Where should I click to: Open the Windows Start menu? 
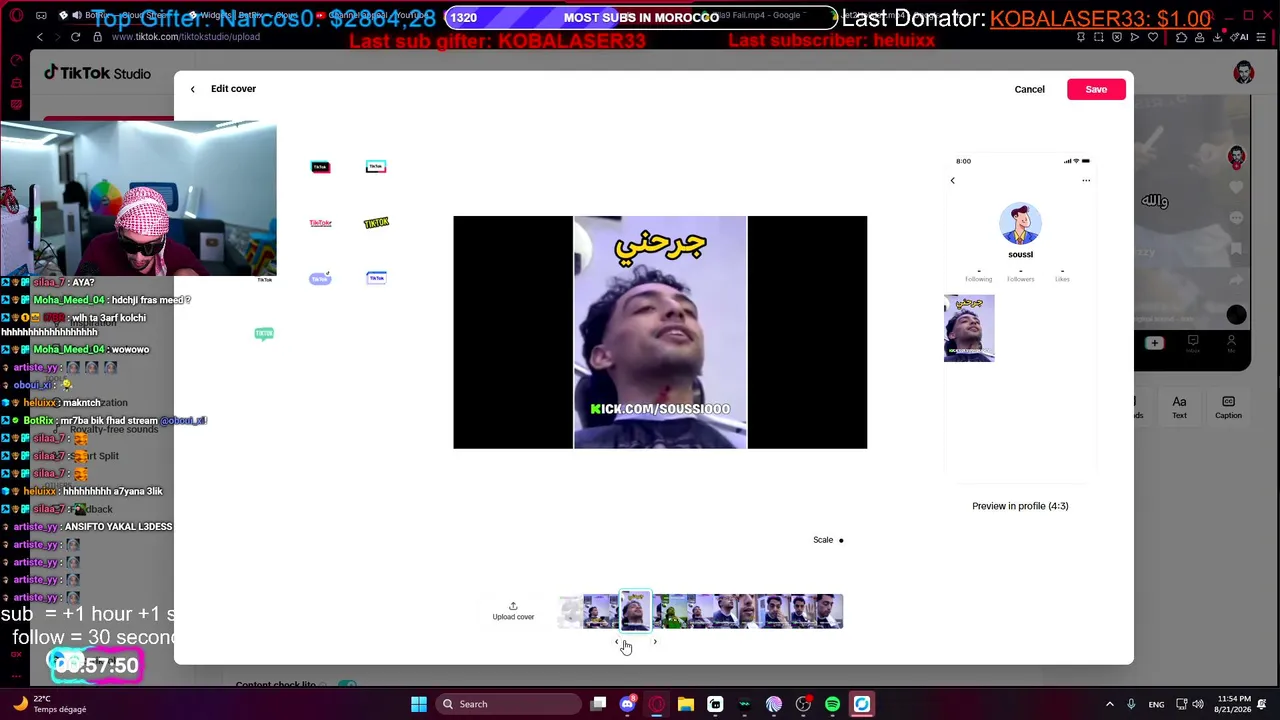point(419,704)
